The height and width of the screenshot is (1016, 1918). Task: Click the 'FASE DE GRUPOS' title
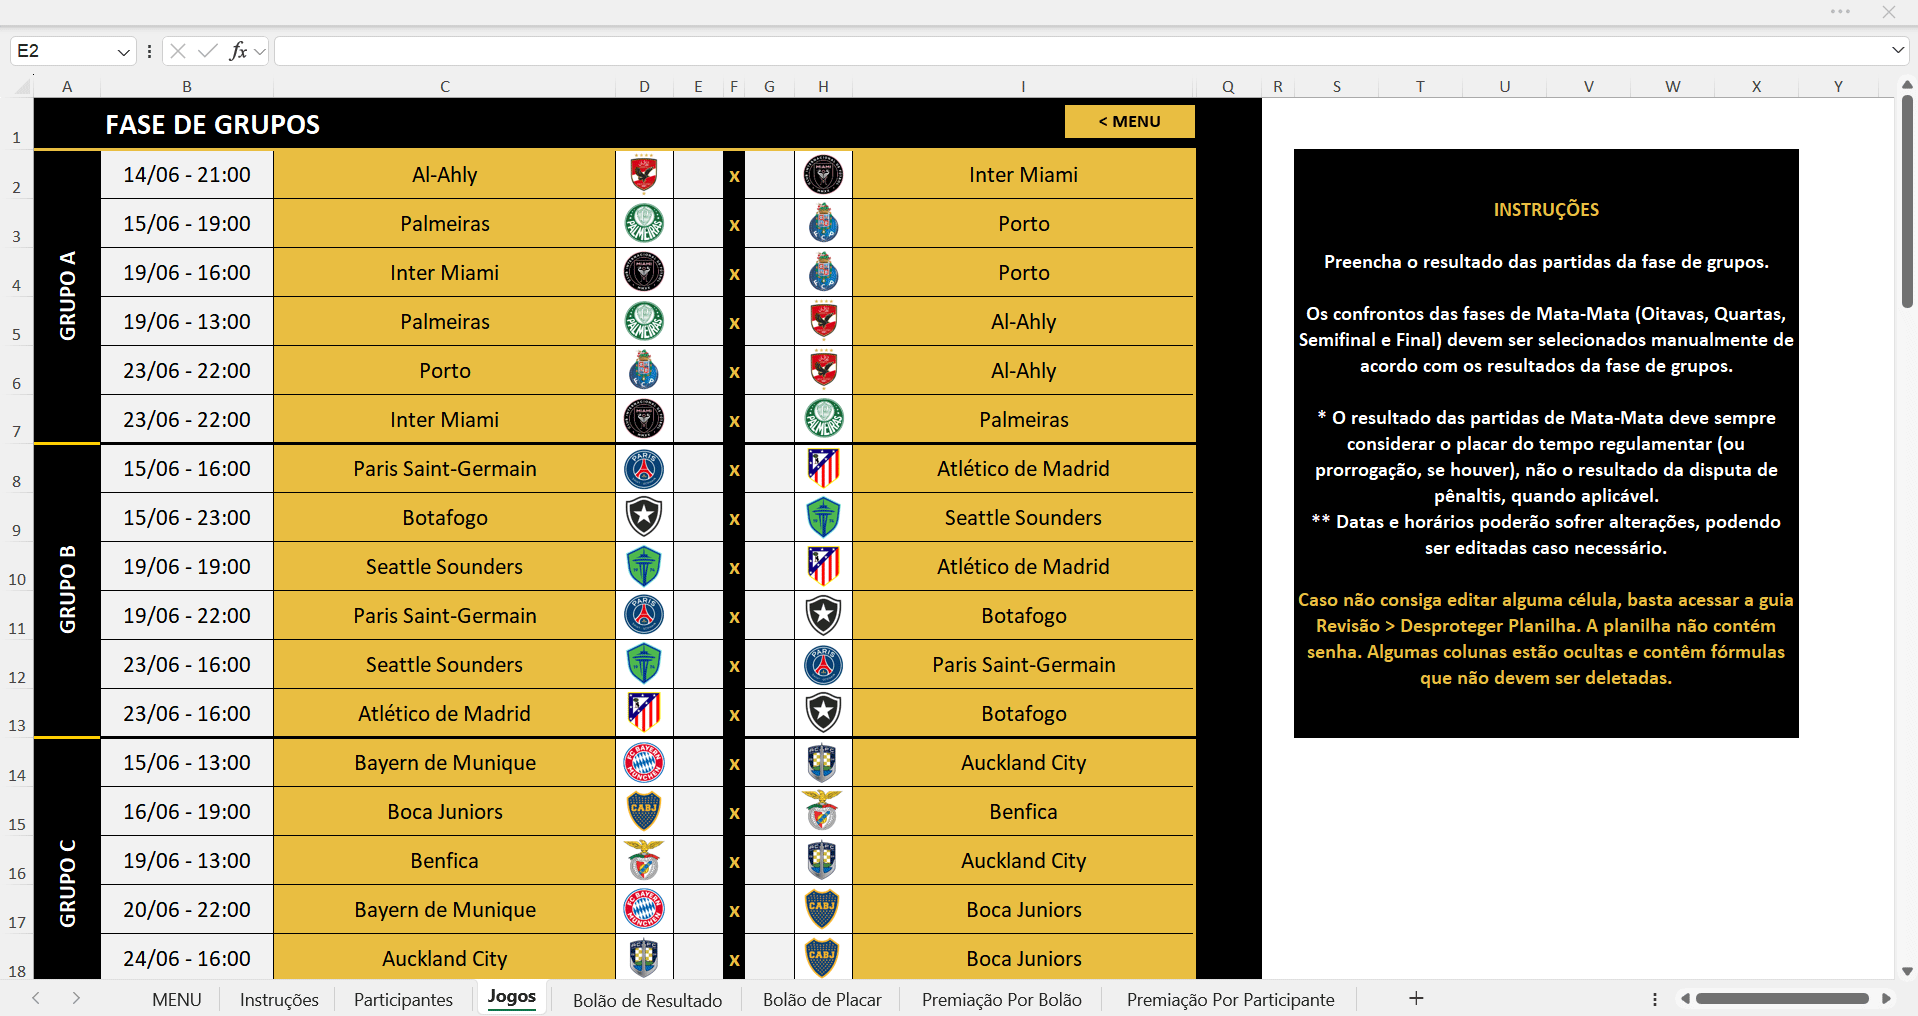[213, 125]
